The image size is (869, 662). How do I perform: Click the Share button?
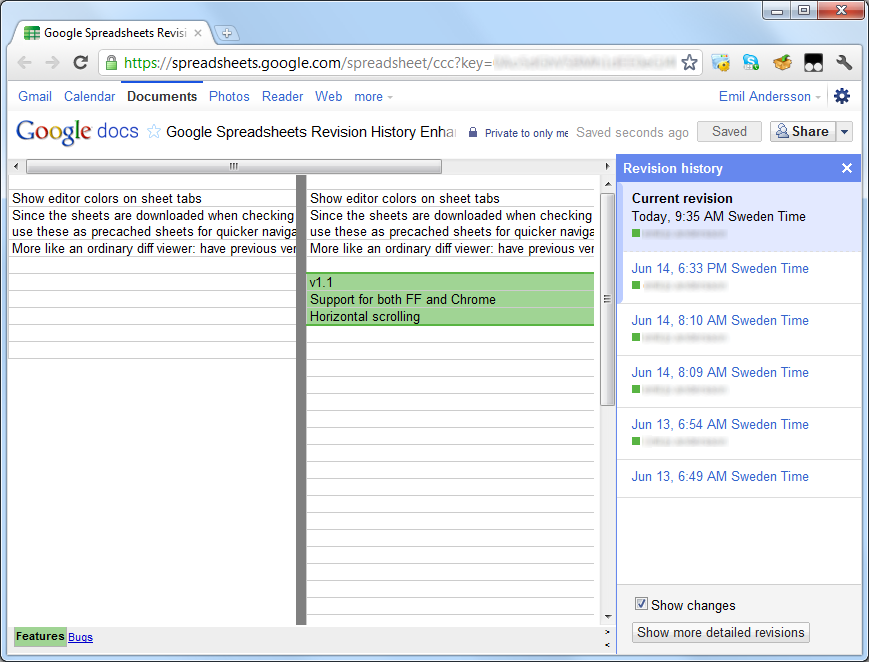pyautogui.click(x=802, y=132)
